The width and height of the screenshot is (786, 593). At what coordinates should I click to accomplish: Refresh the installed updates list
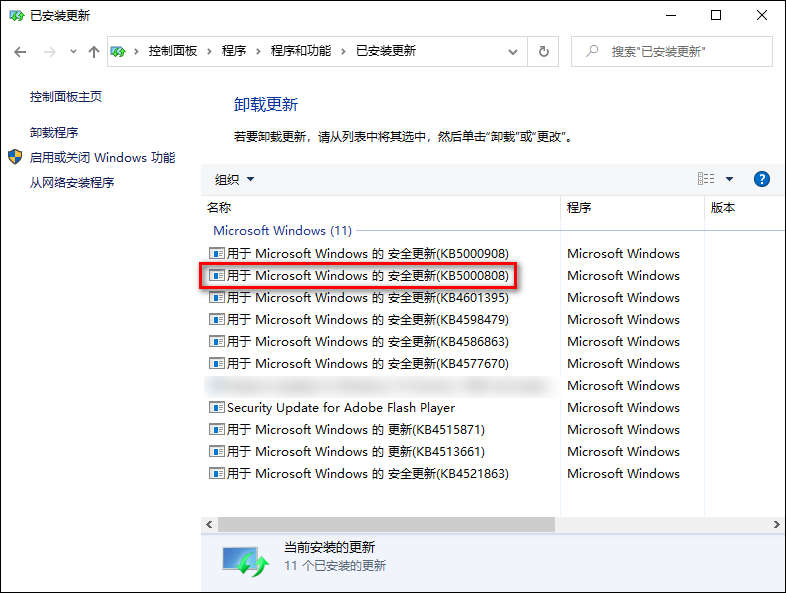[543, 51]
